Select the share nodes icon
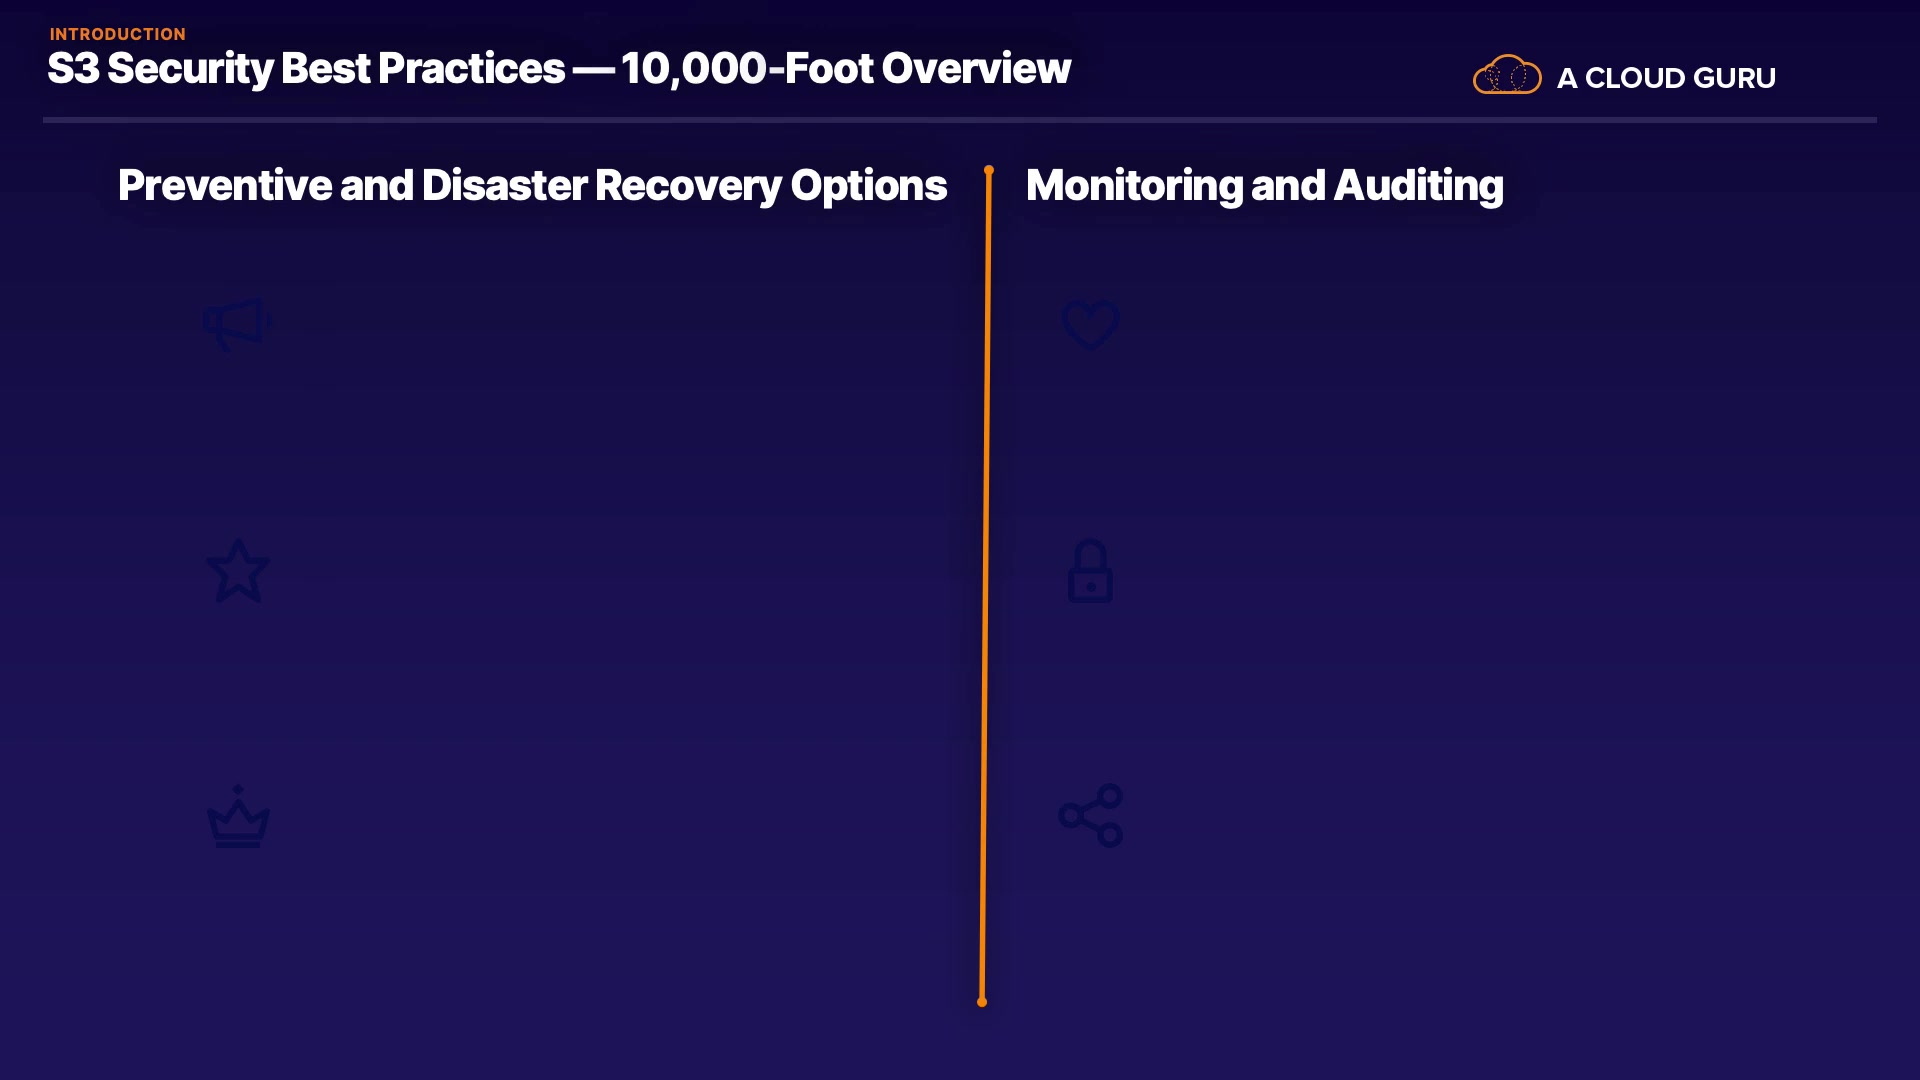 [x=1090, y=815]
